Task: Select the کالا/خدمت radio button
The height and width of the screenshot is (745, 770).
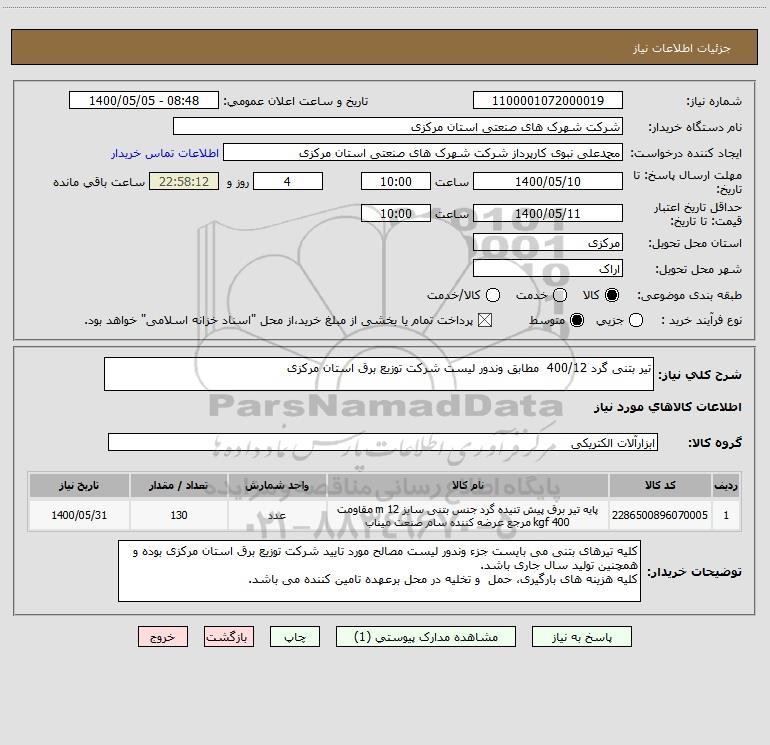Action: click(x=493, y=295)
